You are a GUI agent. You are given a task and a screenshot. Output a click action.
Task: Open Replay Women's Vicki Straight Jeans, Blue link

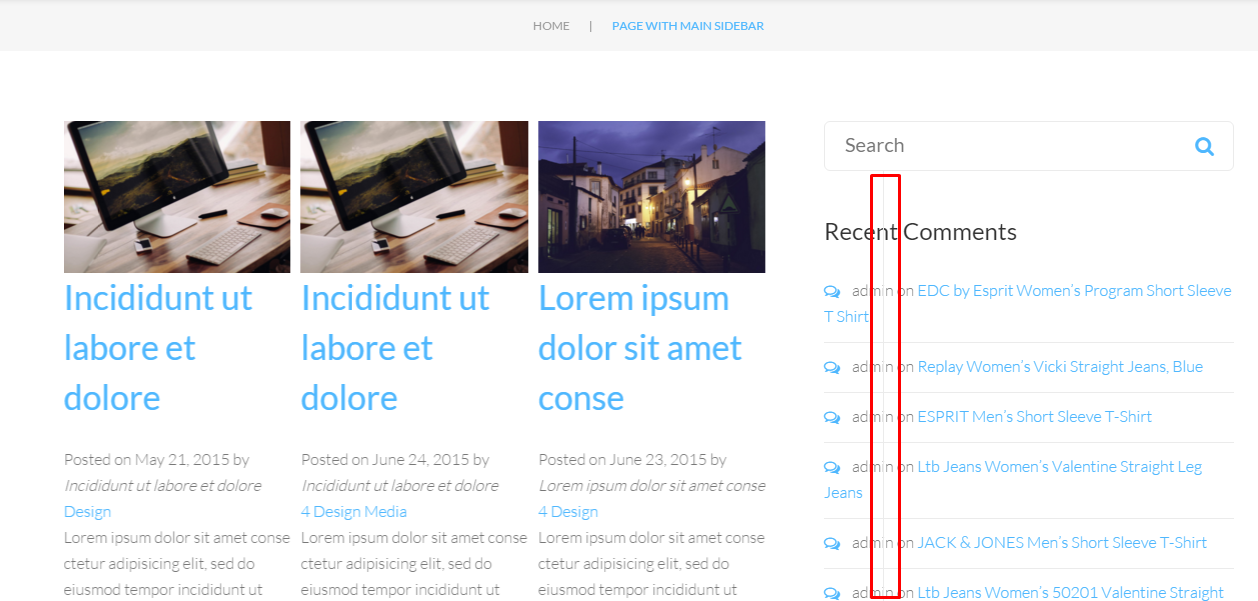[1060, 367]
